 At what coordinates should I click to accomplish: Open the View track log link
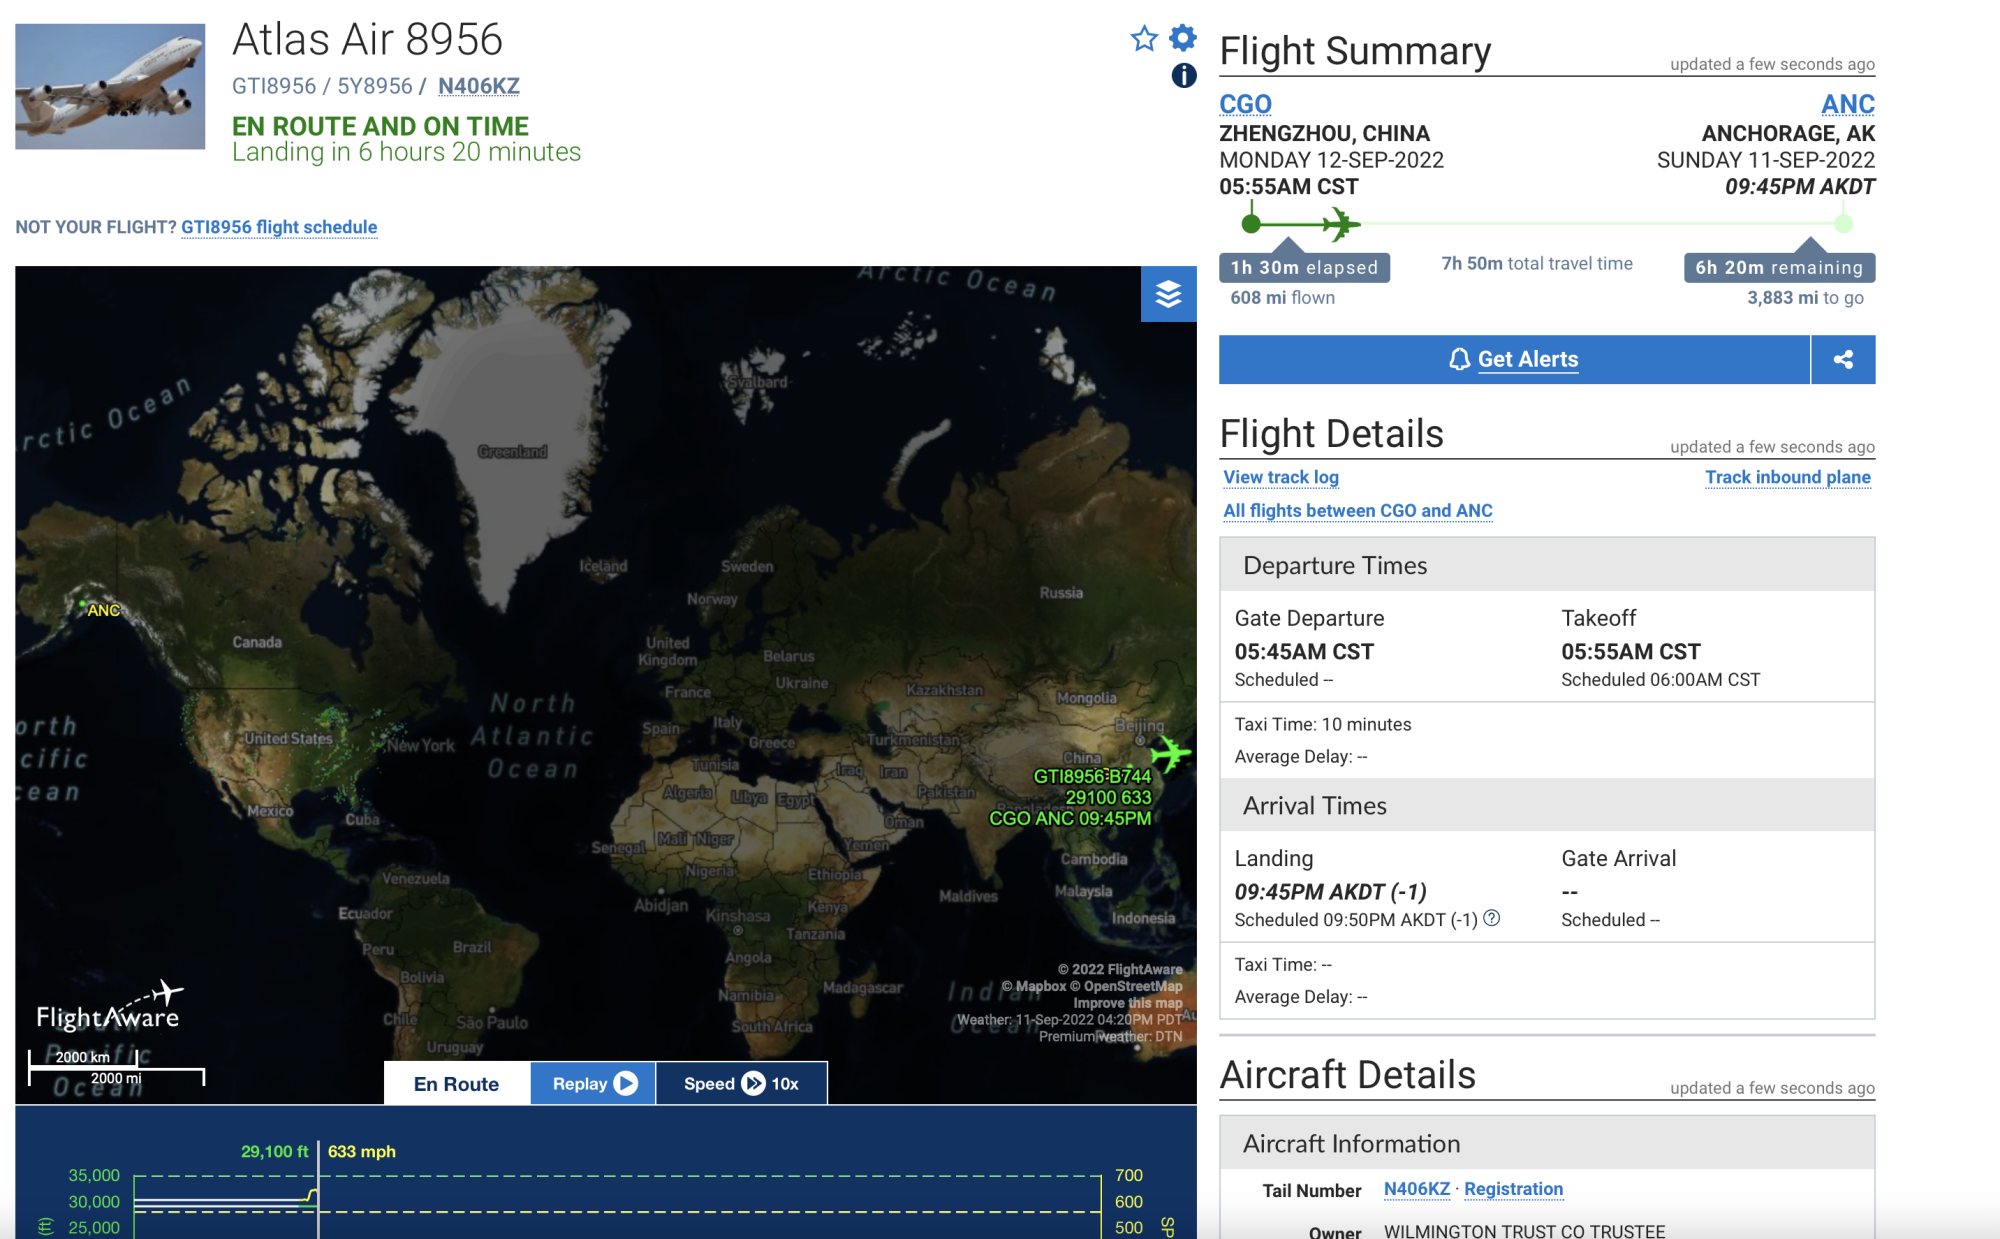pyautogui.click(x=1281, y=477)
